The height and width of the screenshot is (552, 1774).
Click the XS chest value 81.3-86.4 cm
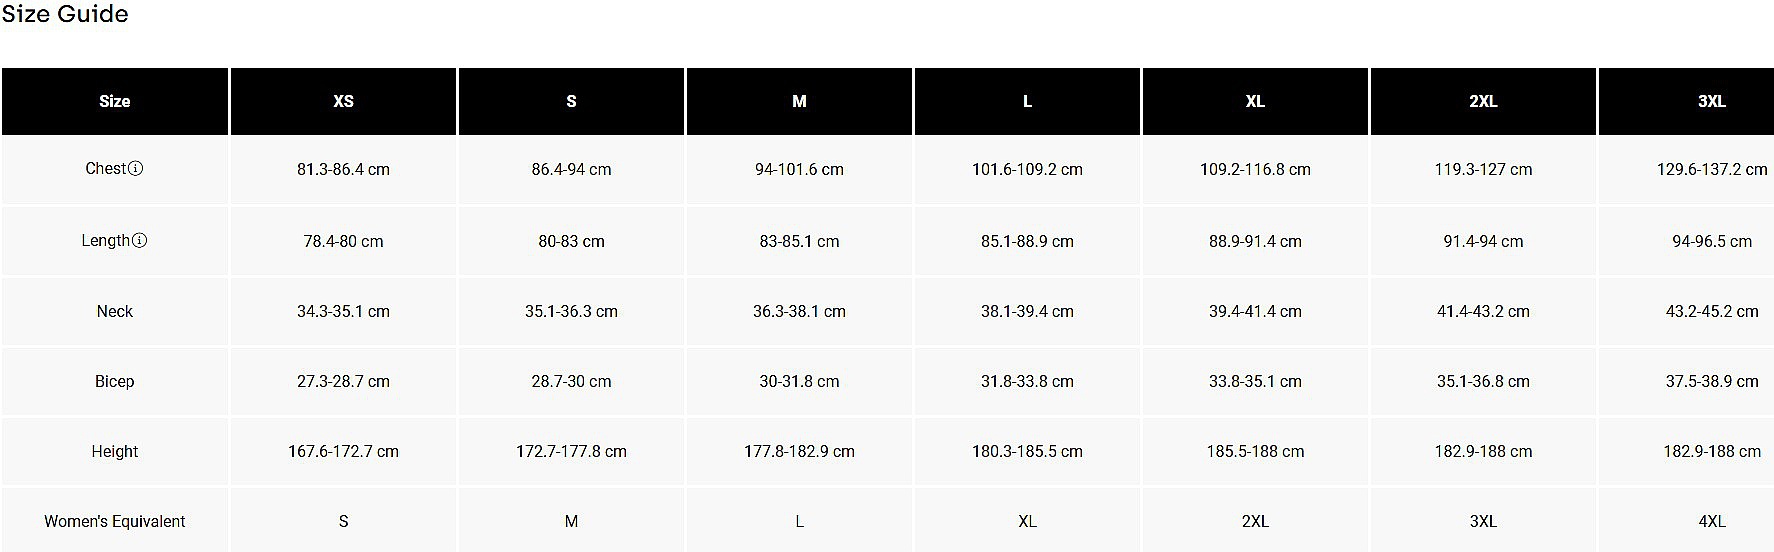point(343,169)
